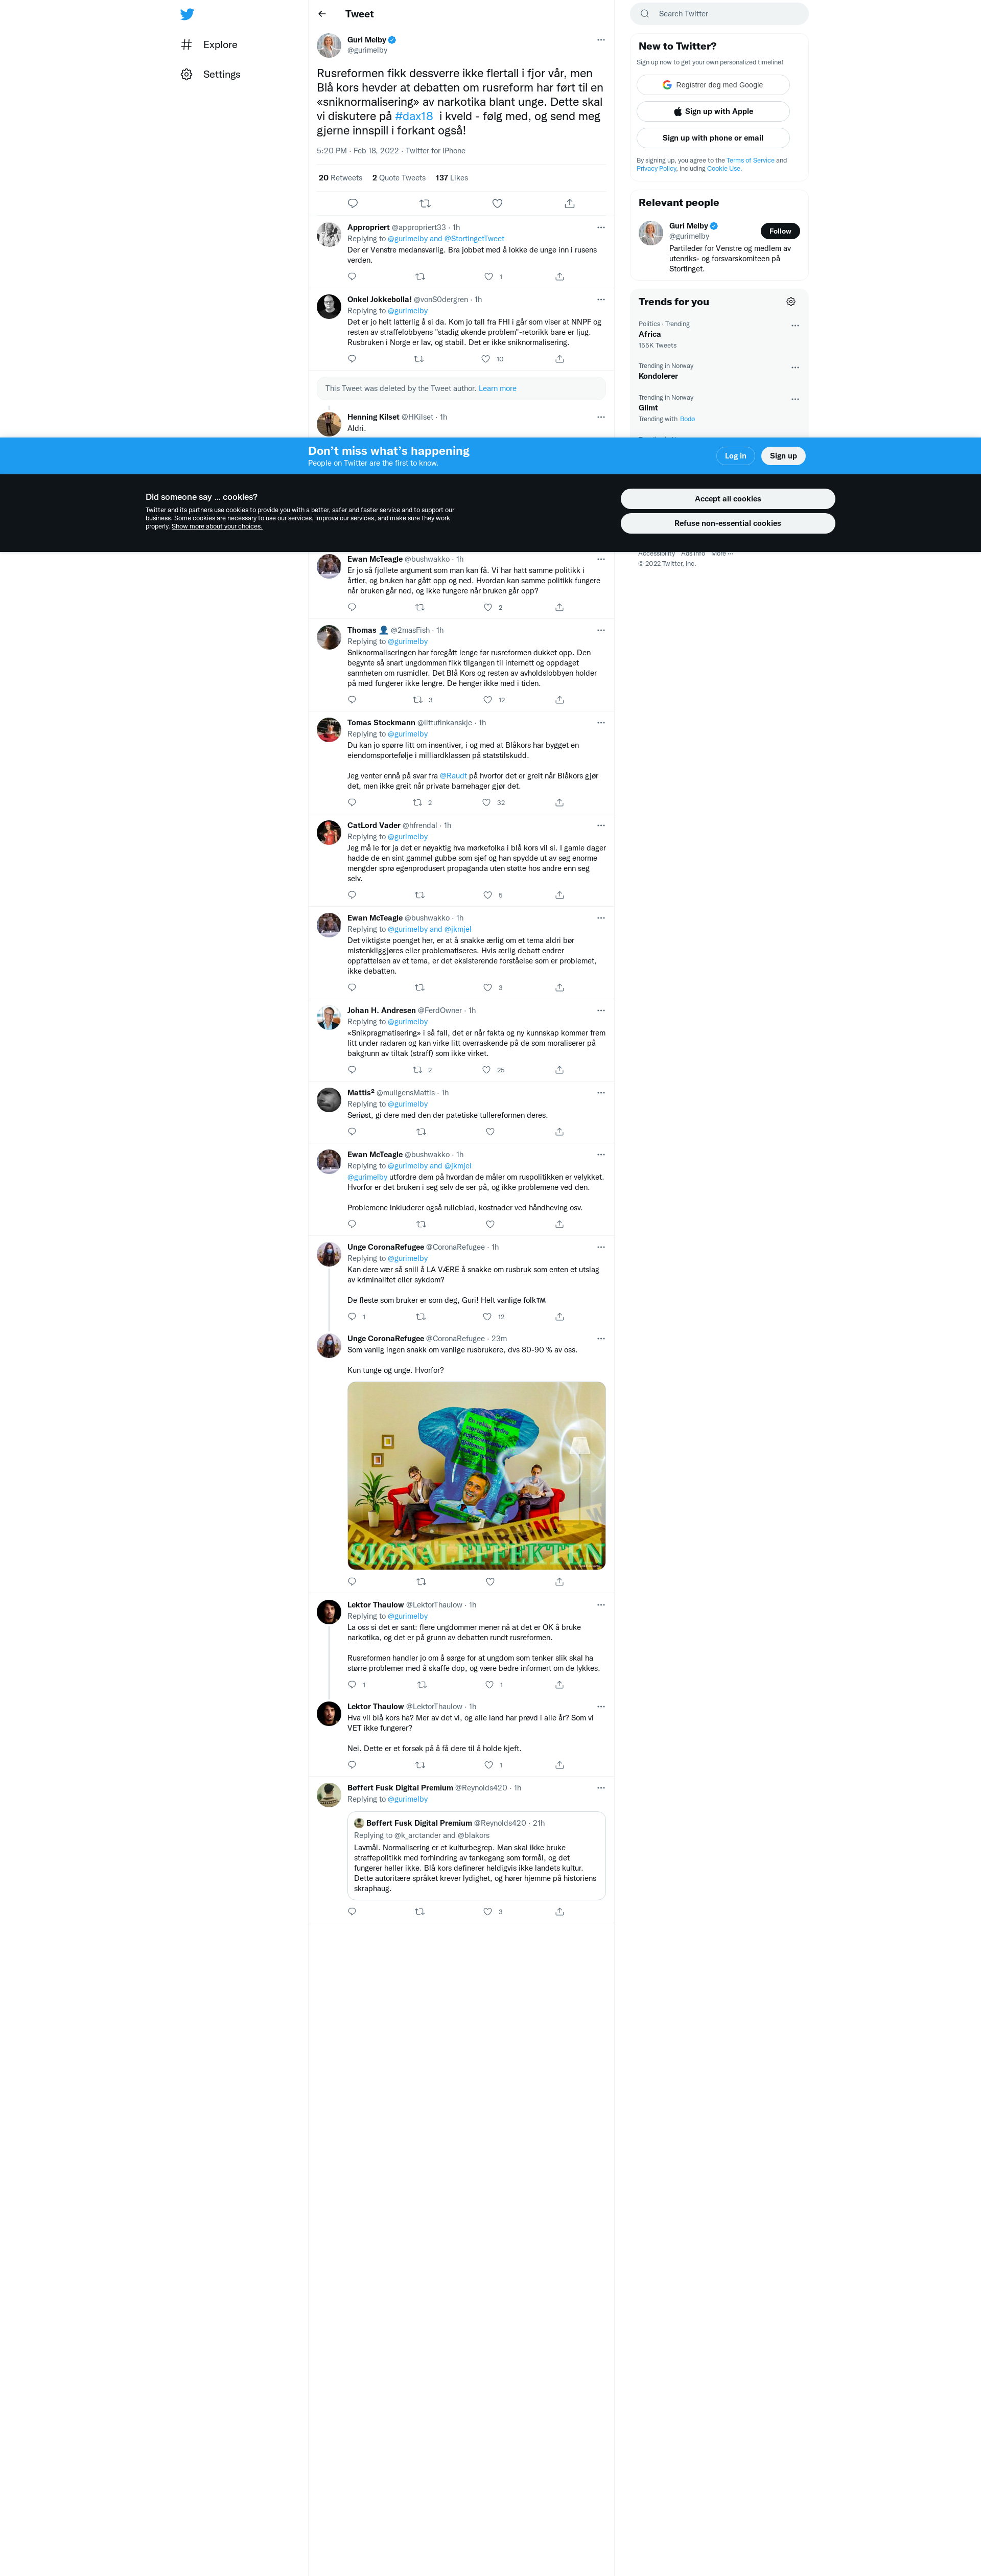Open Trends for you settings gear
This screenshot has width=981, height=2576.
point(791,302)
